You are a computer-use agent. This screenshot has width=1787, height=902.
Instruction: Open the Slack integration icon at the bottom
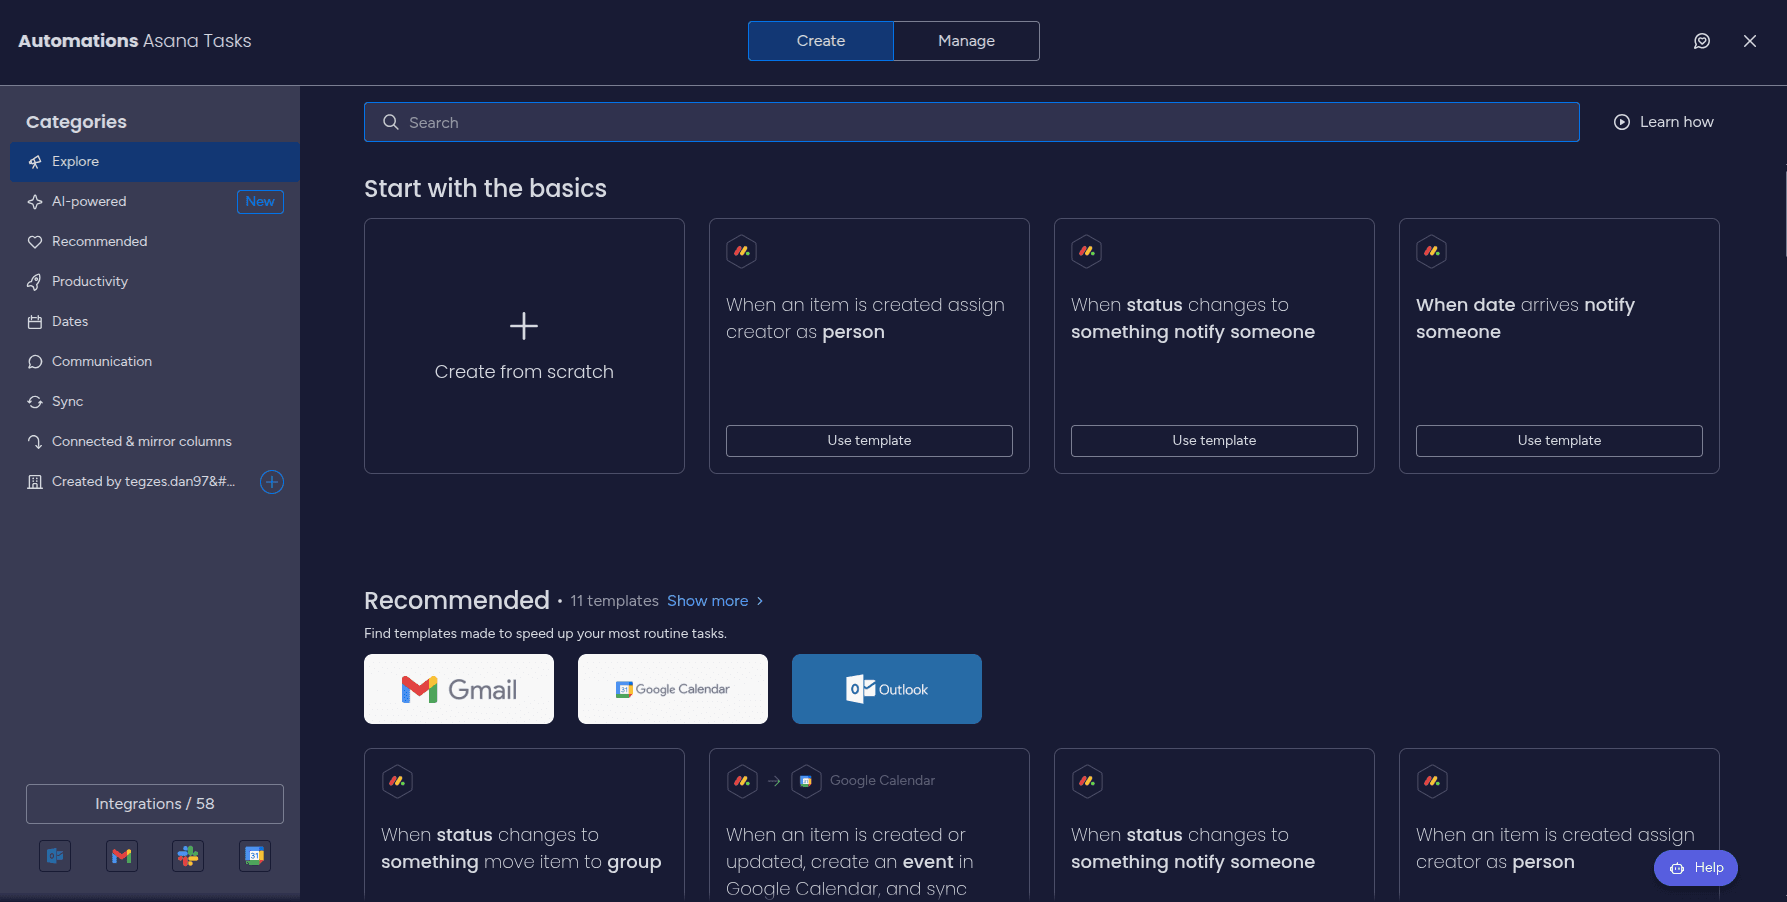coord(188,856)
